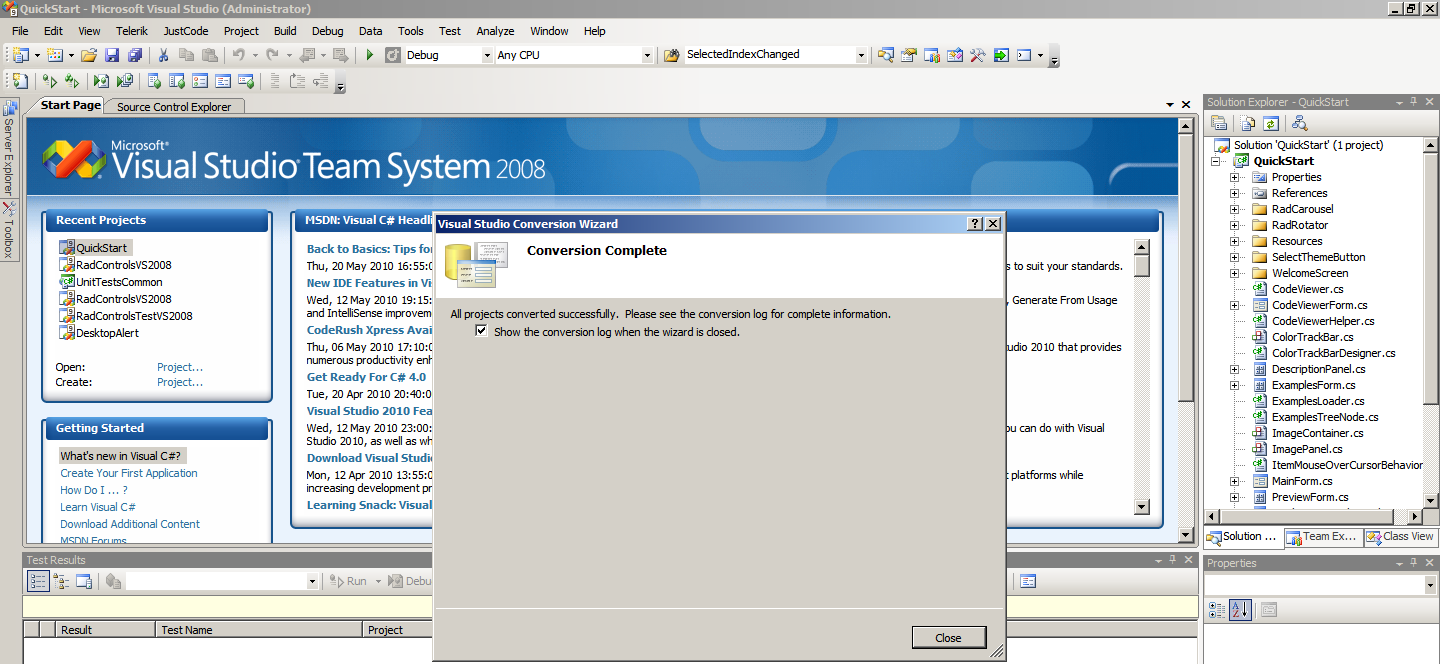Uncheck 'Show the conversion log' checkbox
This screenshot has width=1440, height=664.
(x=482, y=331)
